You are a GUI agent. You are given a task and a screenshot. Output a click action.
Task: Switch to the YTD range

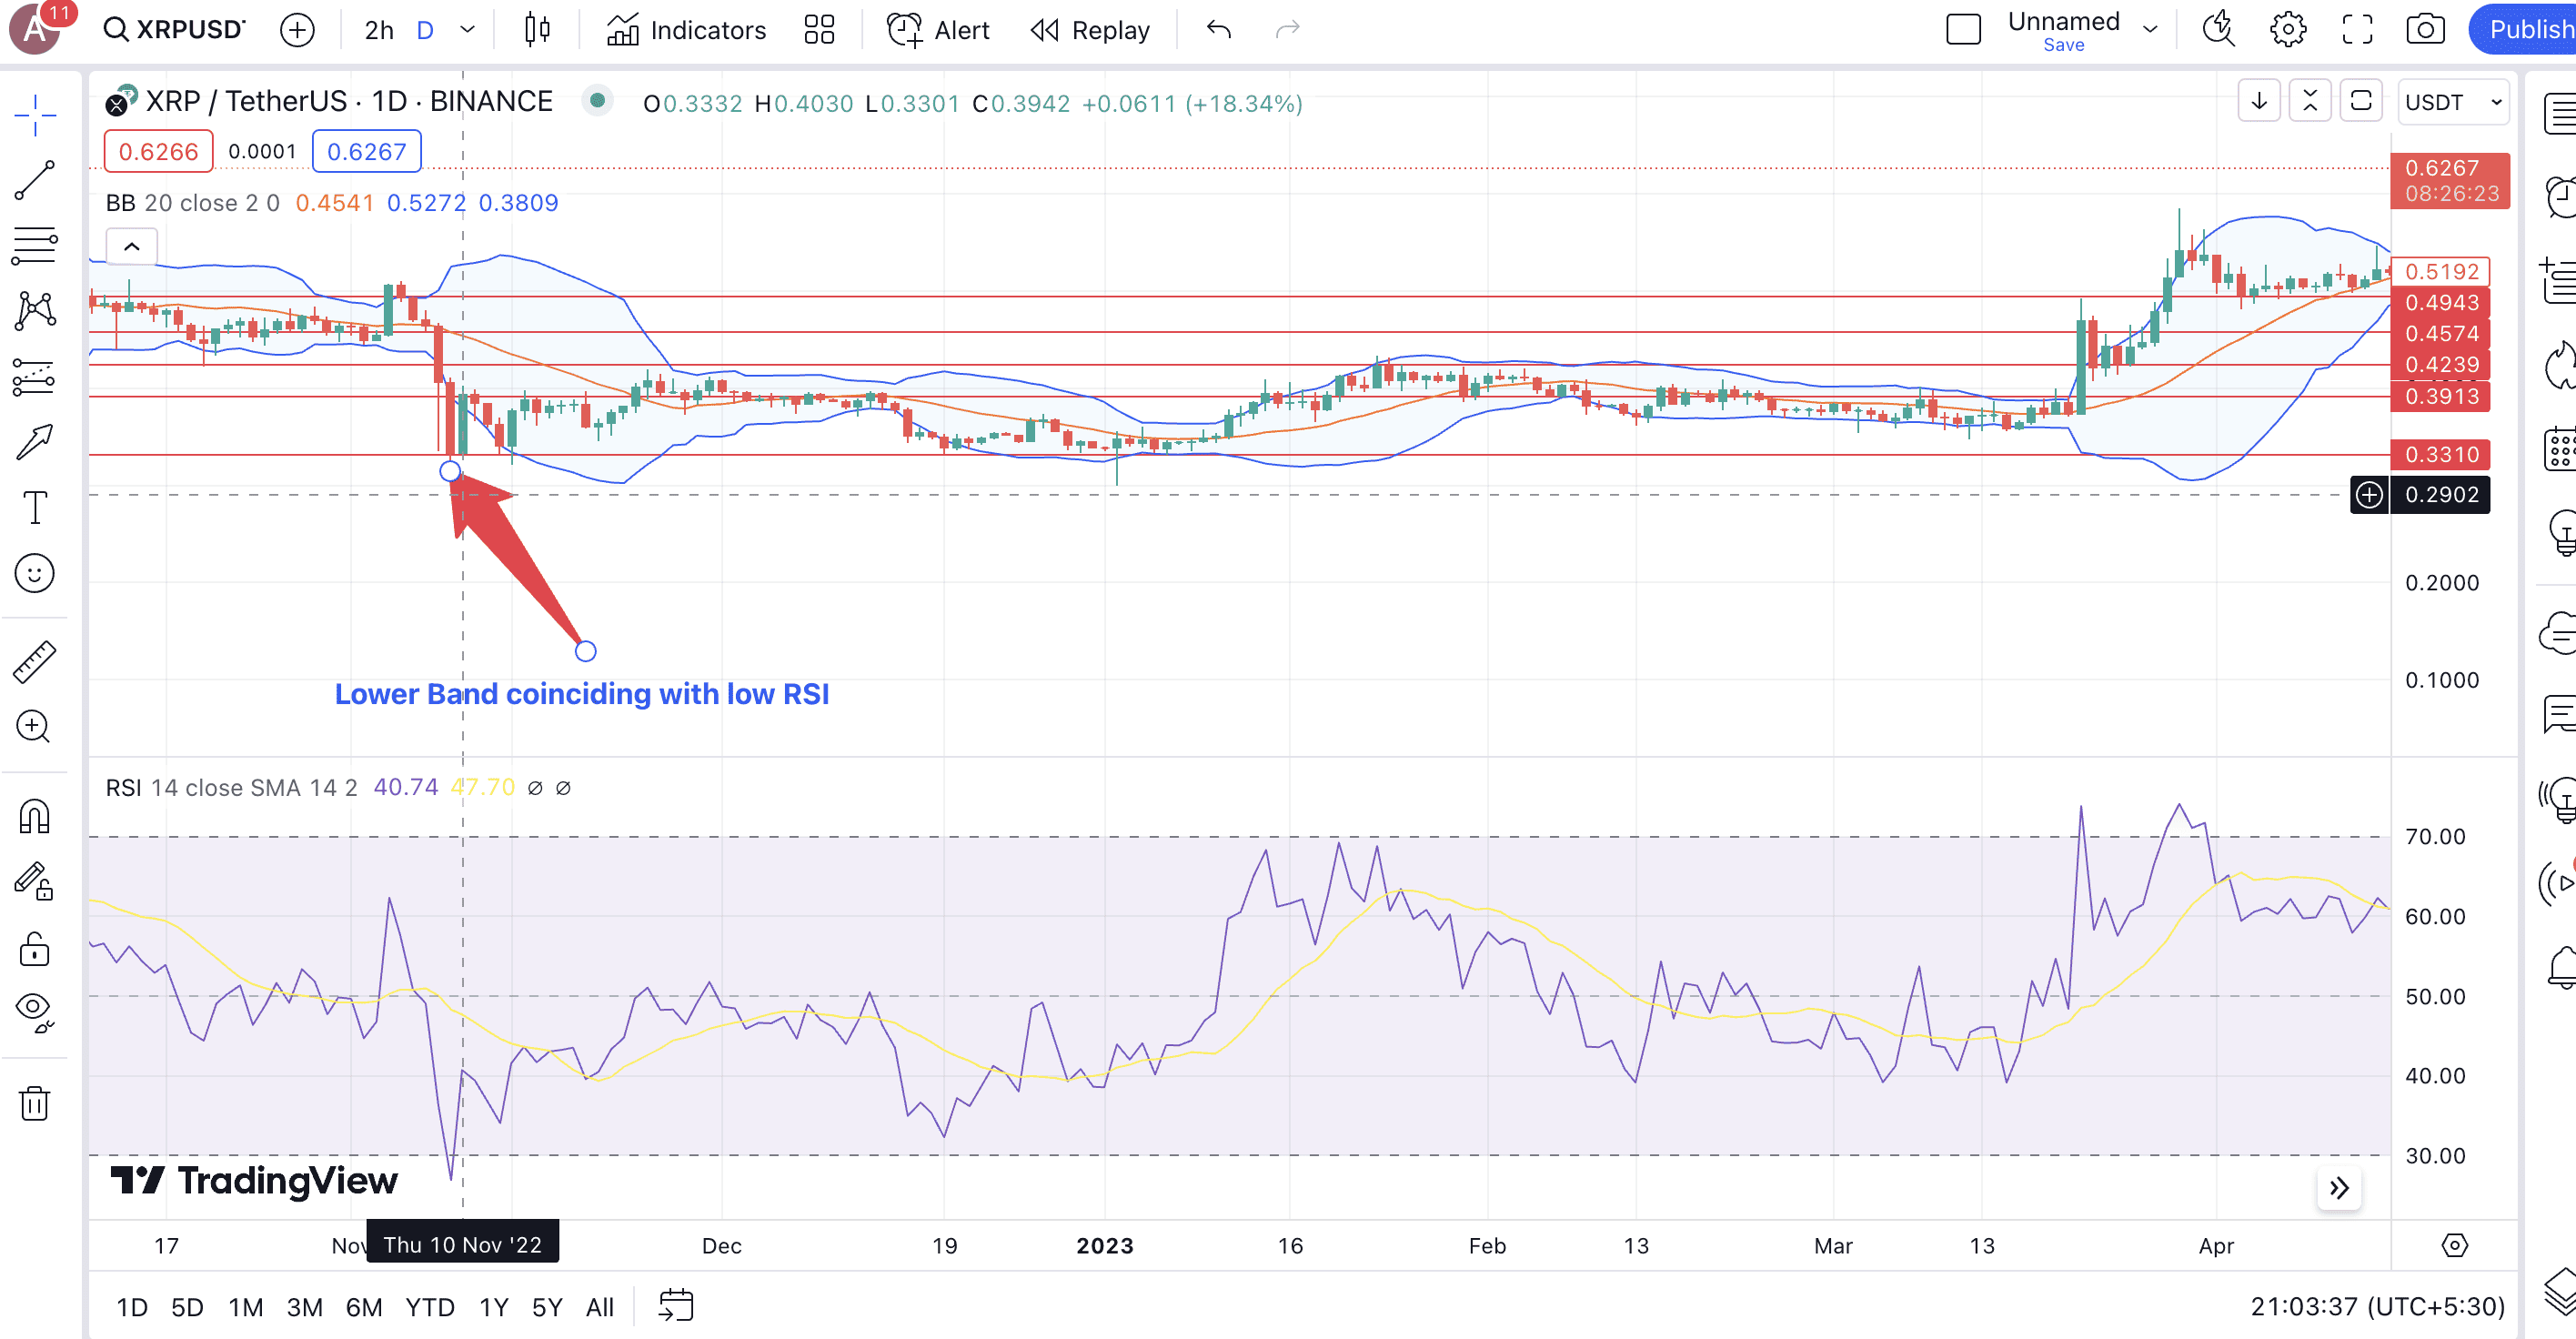[x=429, y=1307]
